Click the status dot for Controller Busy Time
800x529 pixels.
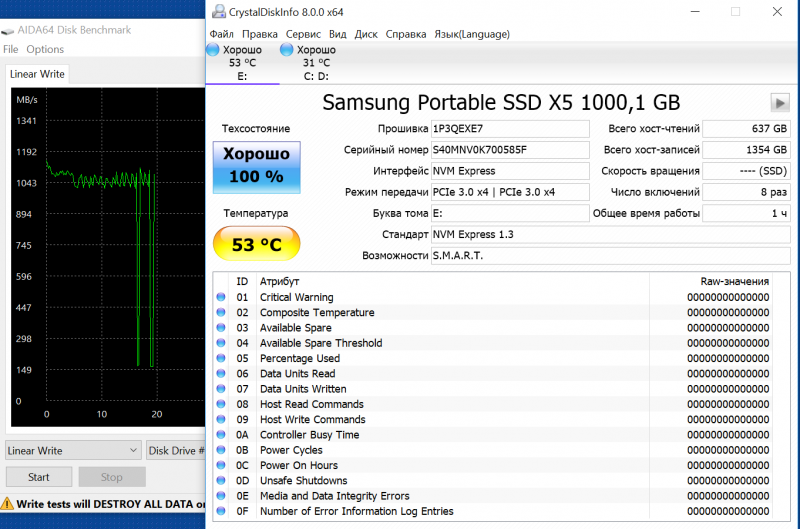pyautogui.click(x=221, y=435)
